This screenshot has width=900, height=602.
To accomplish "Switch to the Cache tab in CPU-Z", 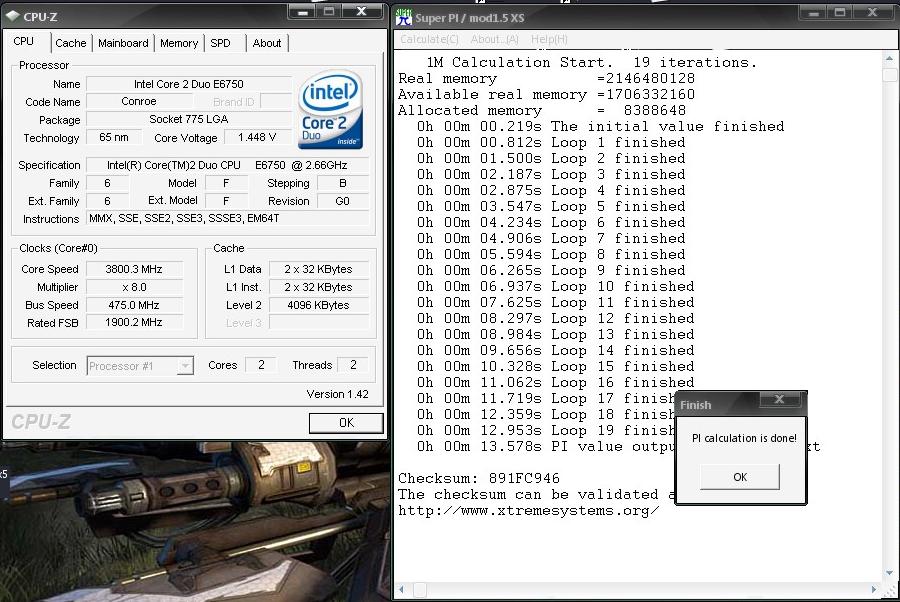I will pos(70,43).
